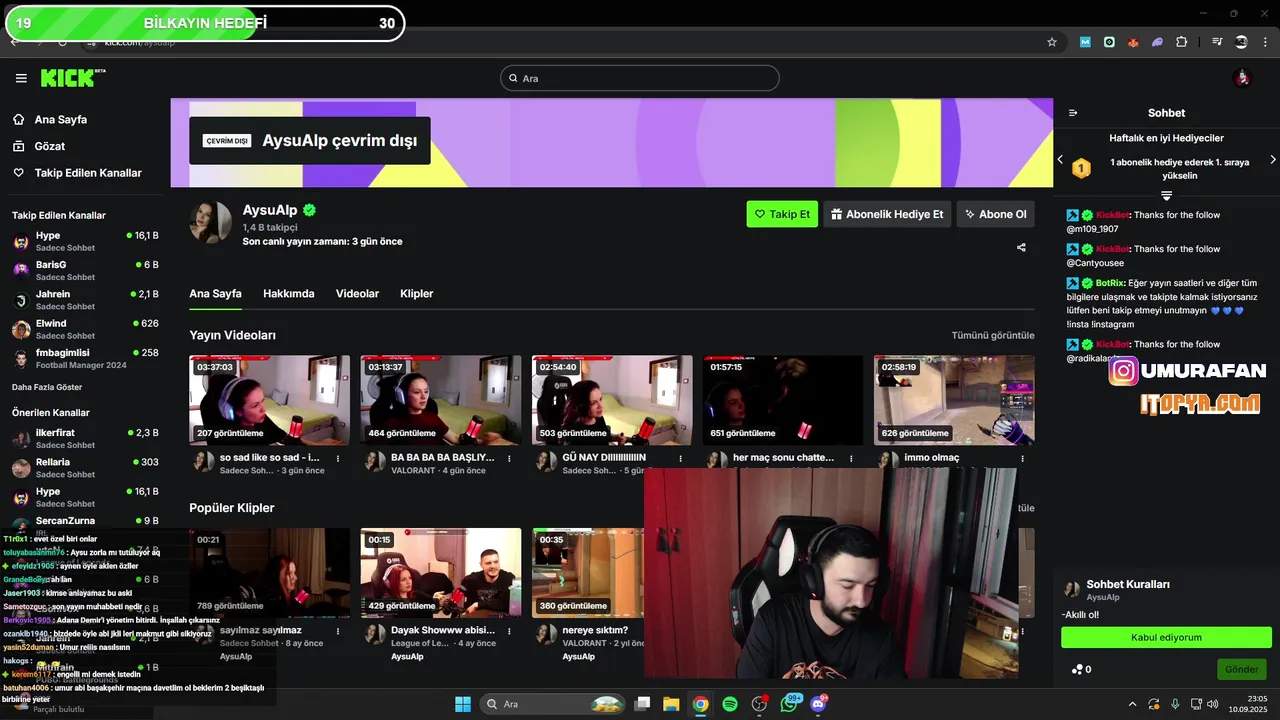1280x720 pixels.
Task: Open Chrome's three-dot menu
Action: point(1267,42)
